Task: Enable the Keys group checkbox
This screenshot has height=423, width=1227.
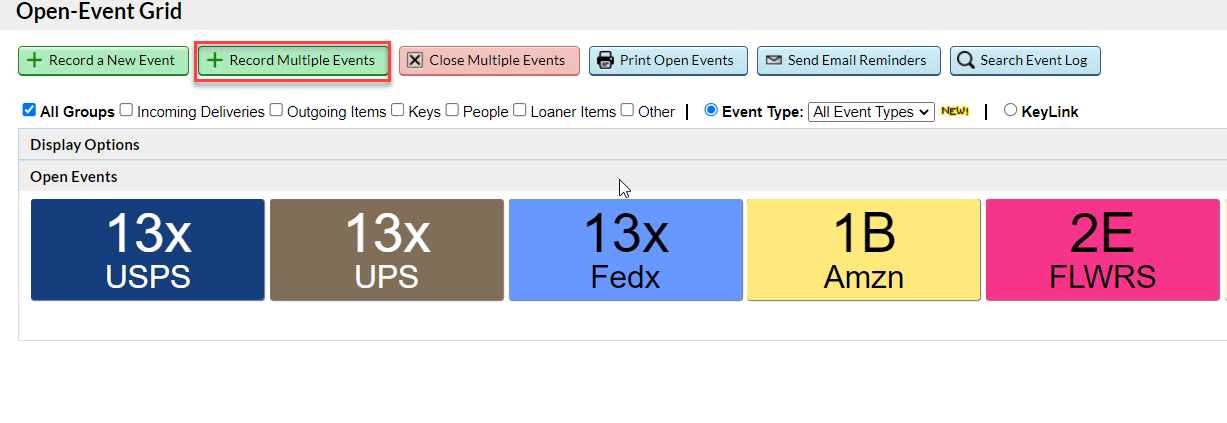Action: (x=398, y=110)
